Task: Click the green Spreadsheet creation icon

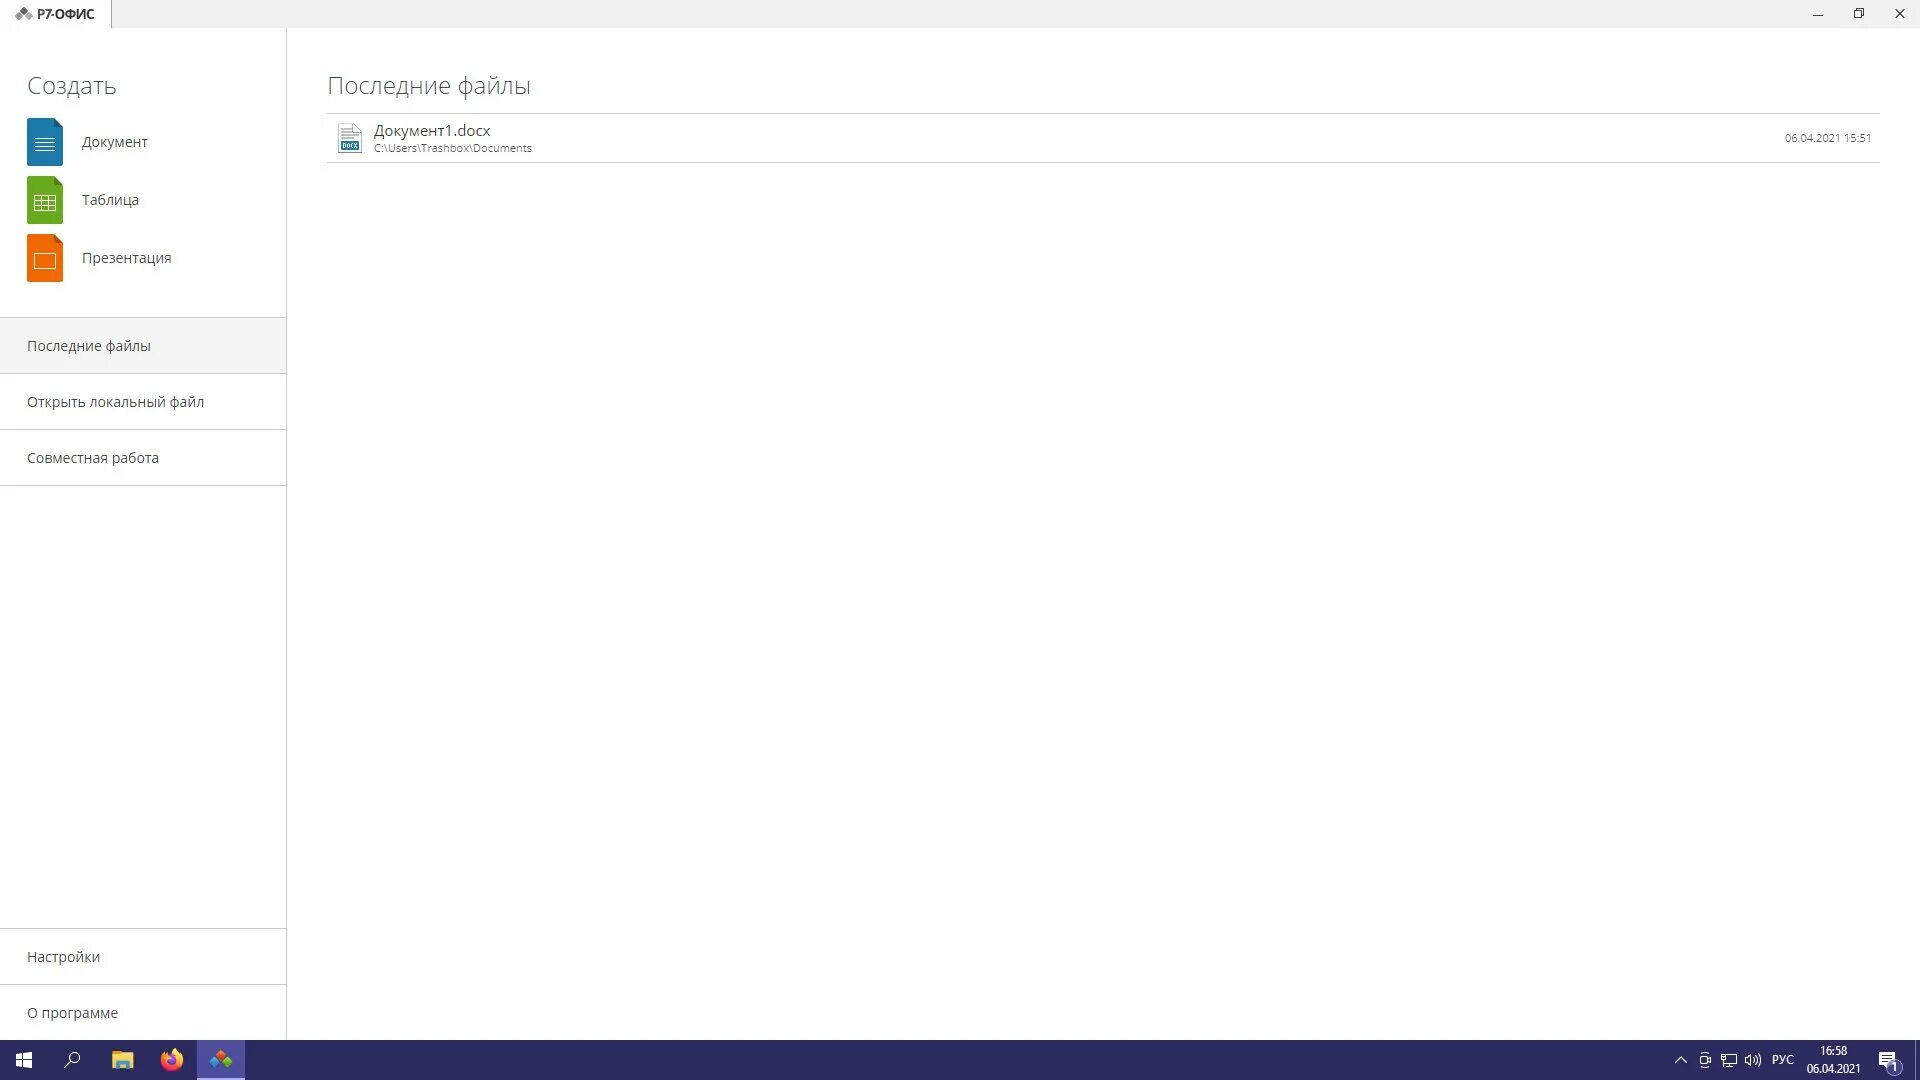Action: pyautogui.click(x=44, y=200)
